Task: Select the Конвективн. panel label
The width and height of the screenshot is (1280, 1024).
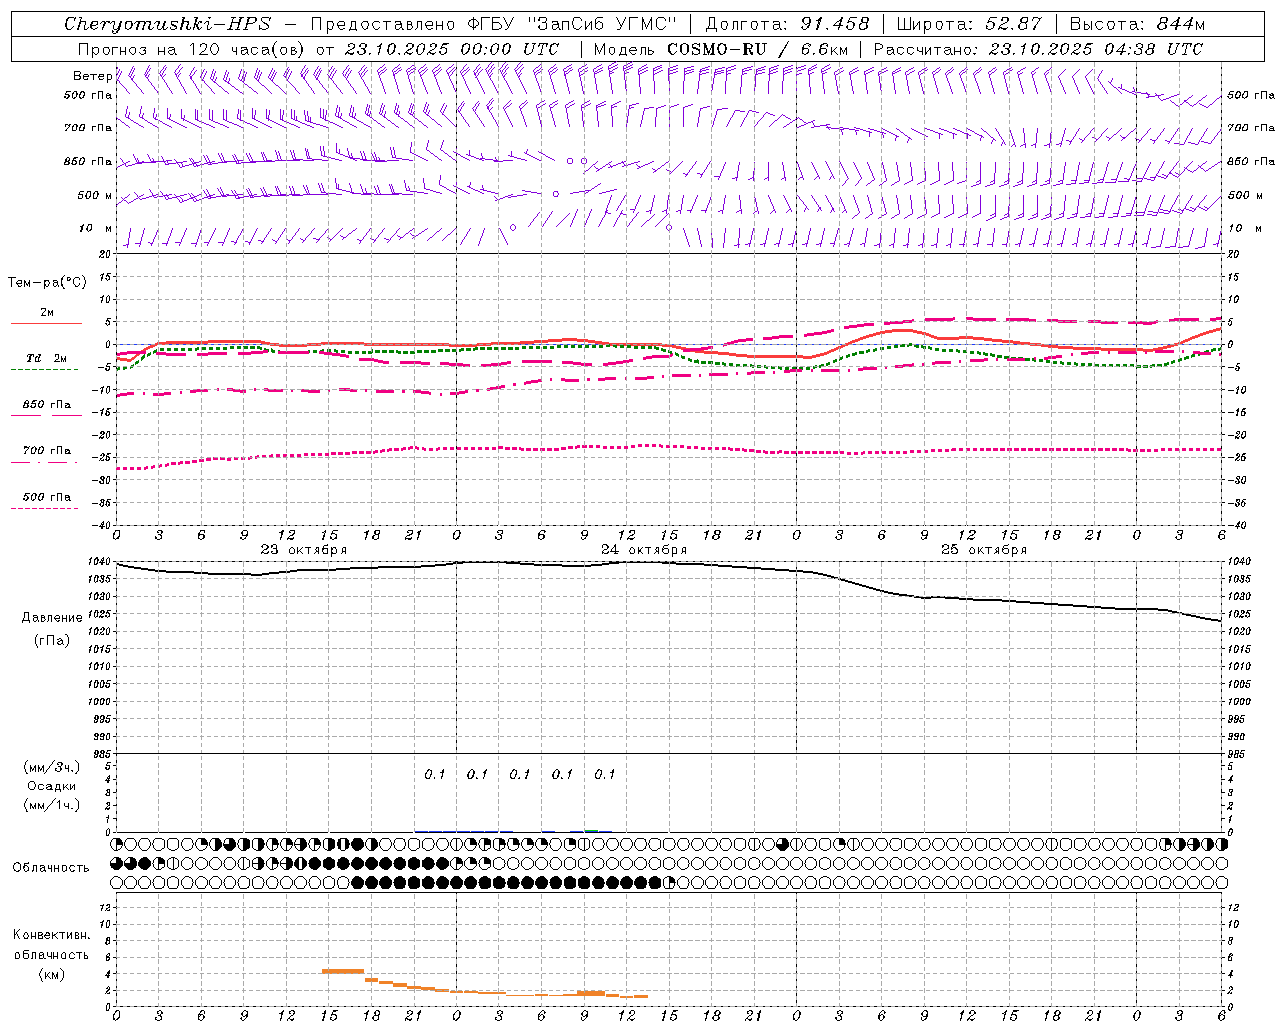Action: [x=51, y=935]
